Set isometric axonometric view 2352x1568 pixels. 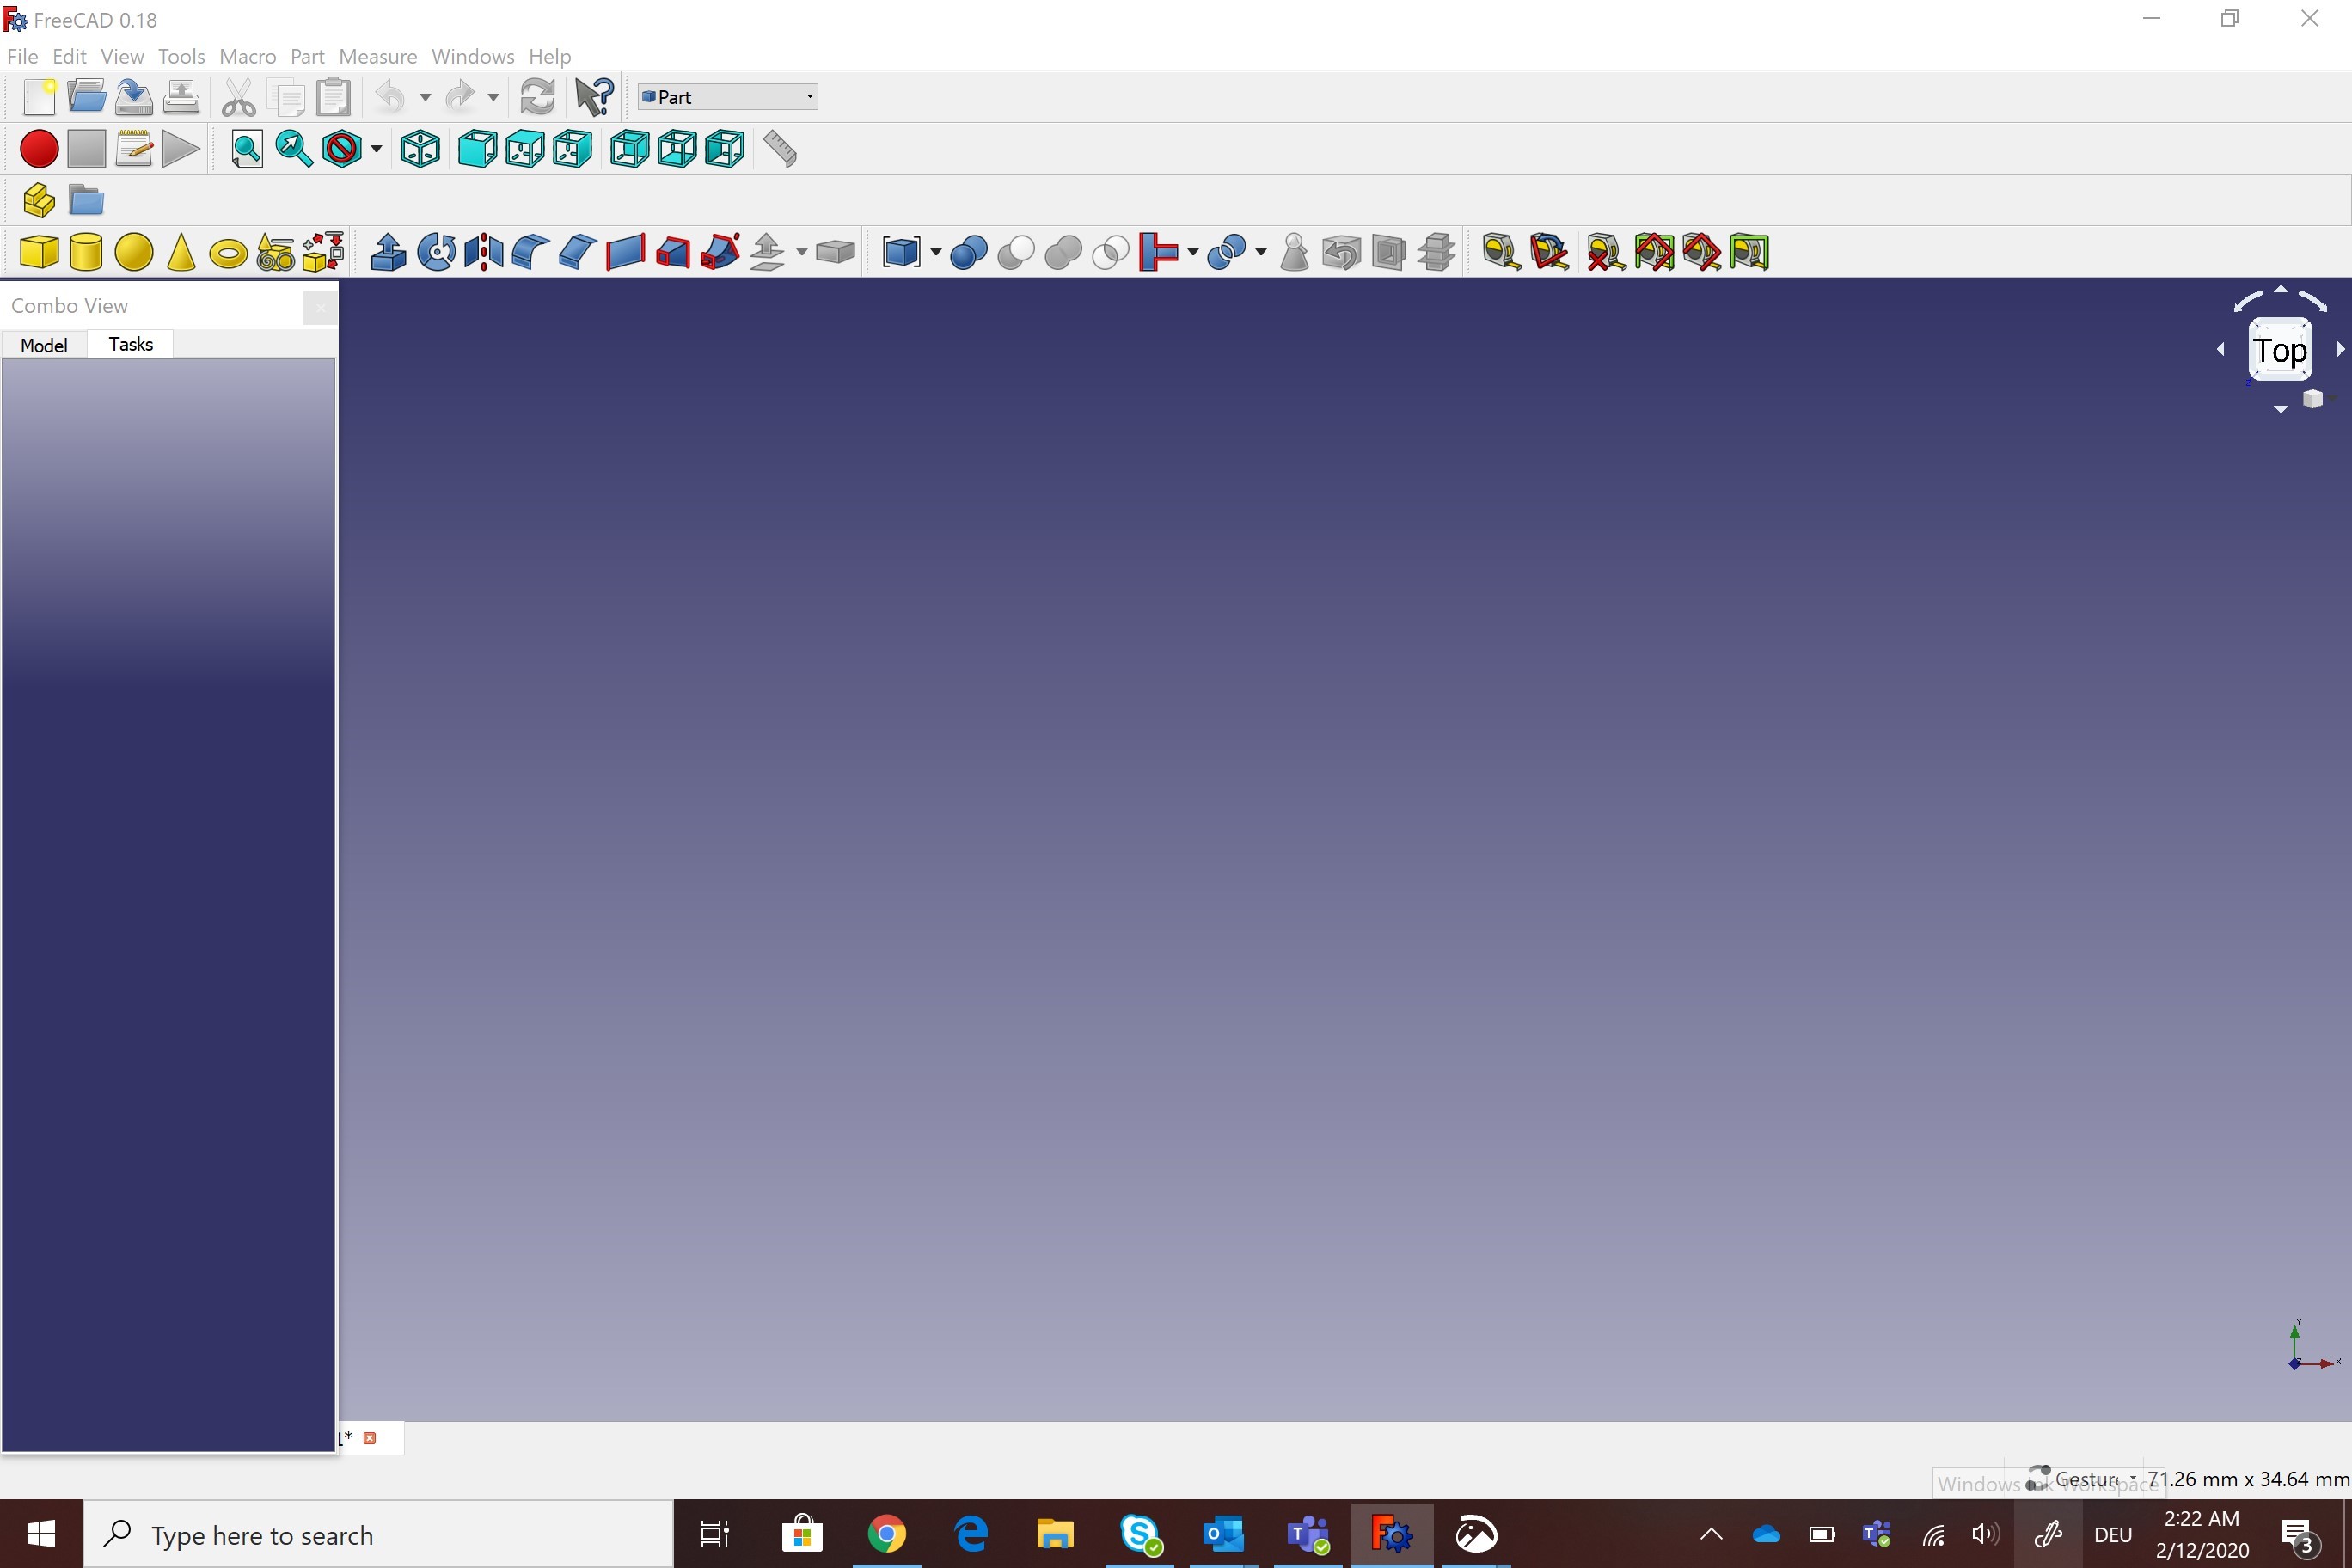pos(420,150)
